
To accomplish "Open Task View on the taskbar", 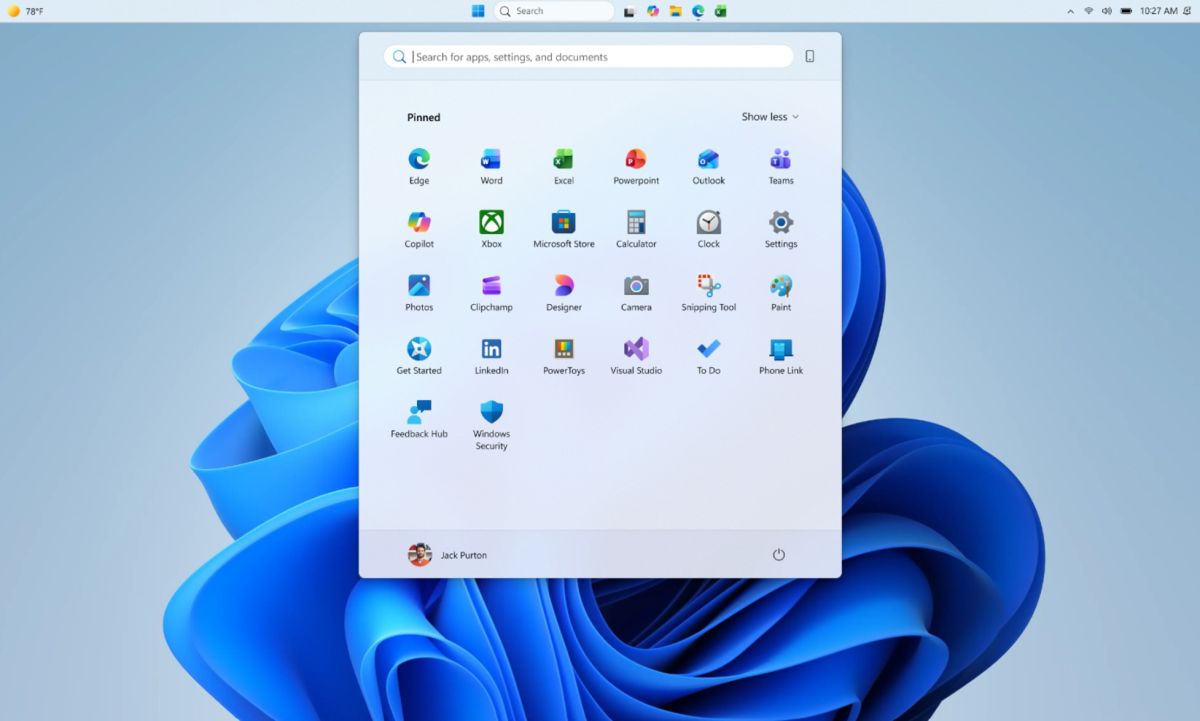I will coord(629,11).
